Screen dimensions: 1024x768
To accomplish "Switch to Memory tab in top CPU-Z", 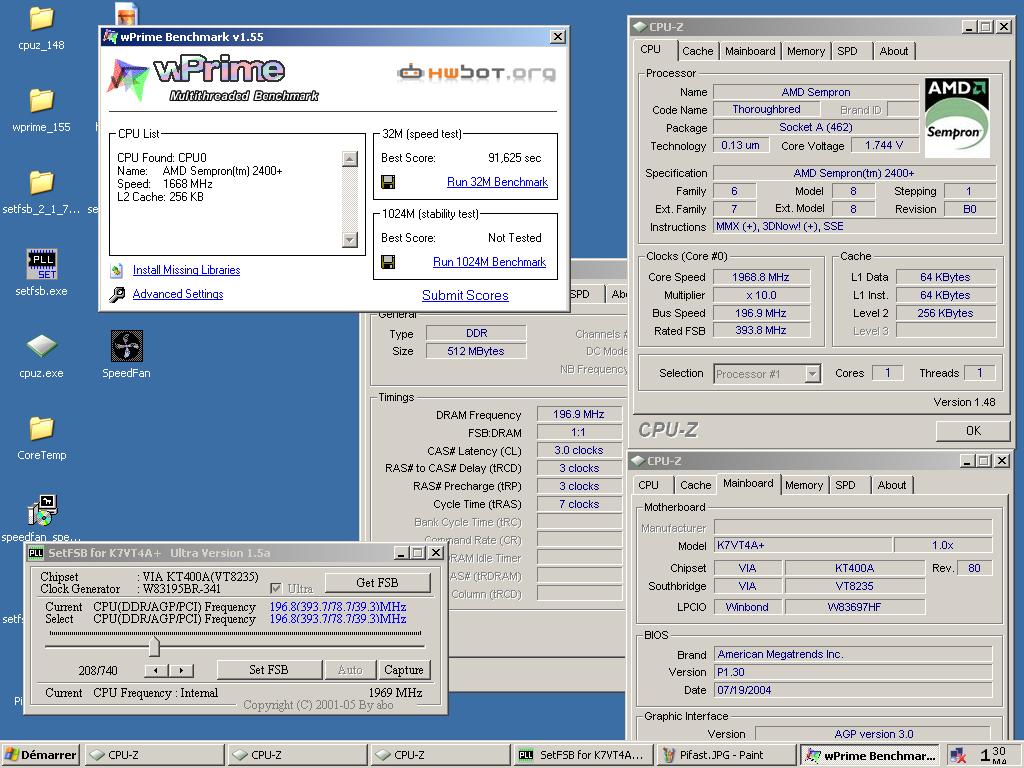I will coord(806,51).
